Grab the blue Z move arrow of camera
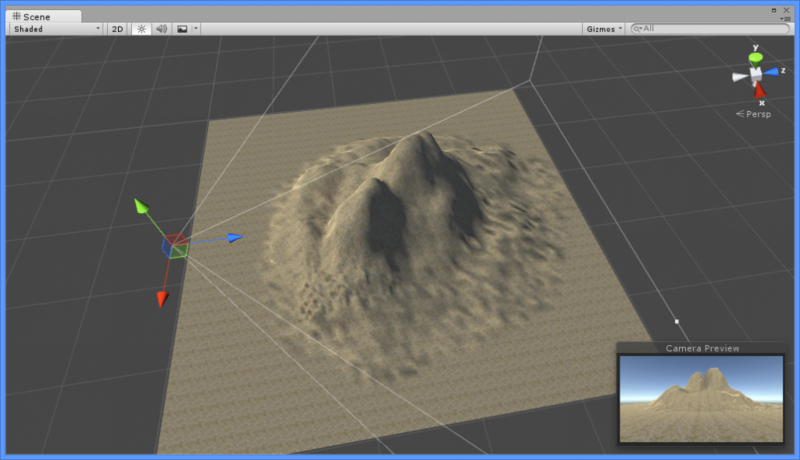 click(x=235, y=237)
